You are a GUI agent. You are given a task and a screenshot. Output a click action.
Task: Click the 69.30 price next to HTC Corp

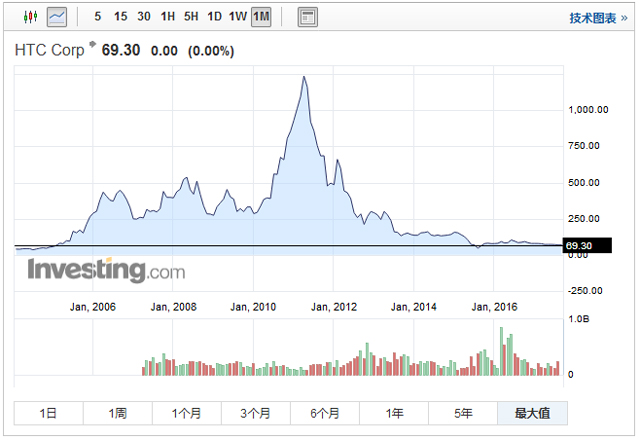pos(121,50)
